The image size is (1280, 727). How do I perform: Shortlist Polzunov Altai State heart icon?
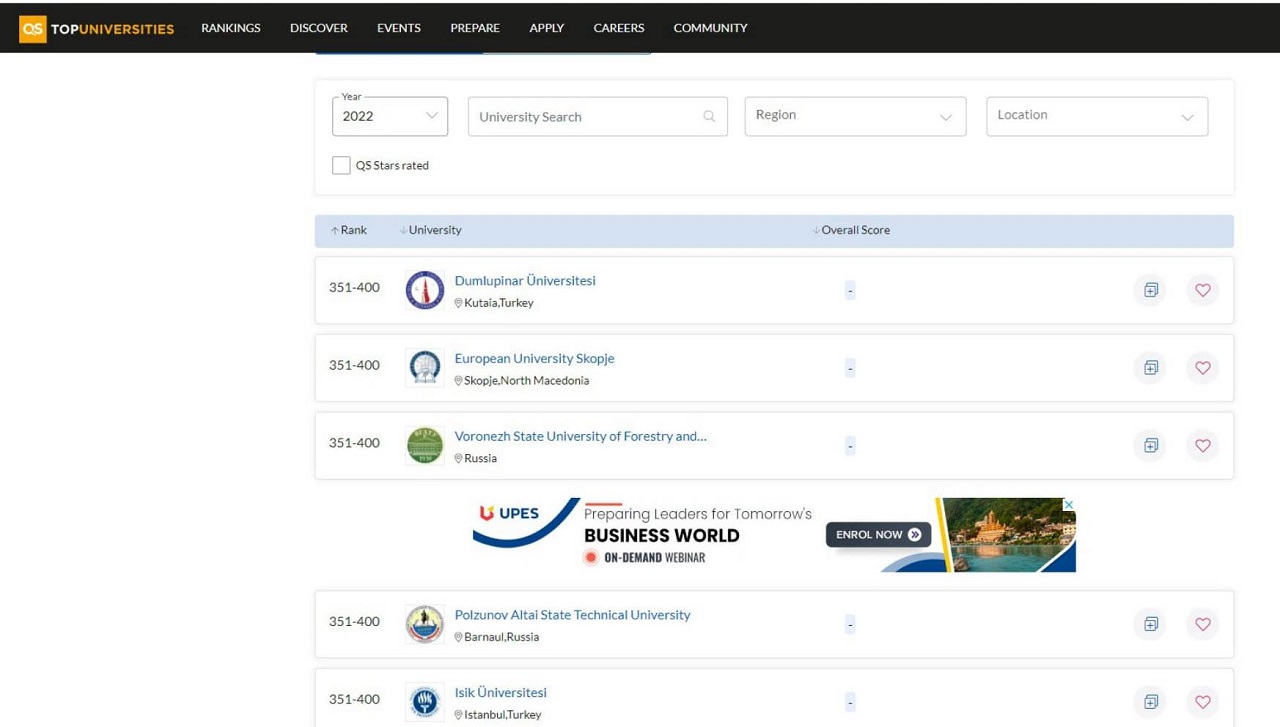1203,624
